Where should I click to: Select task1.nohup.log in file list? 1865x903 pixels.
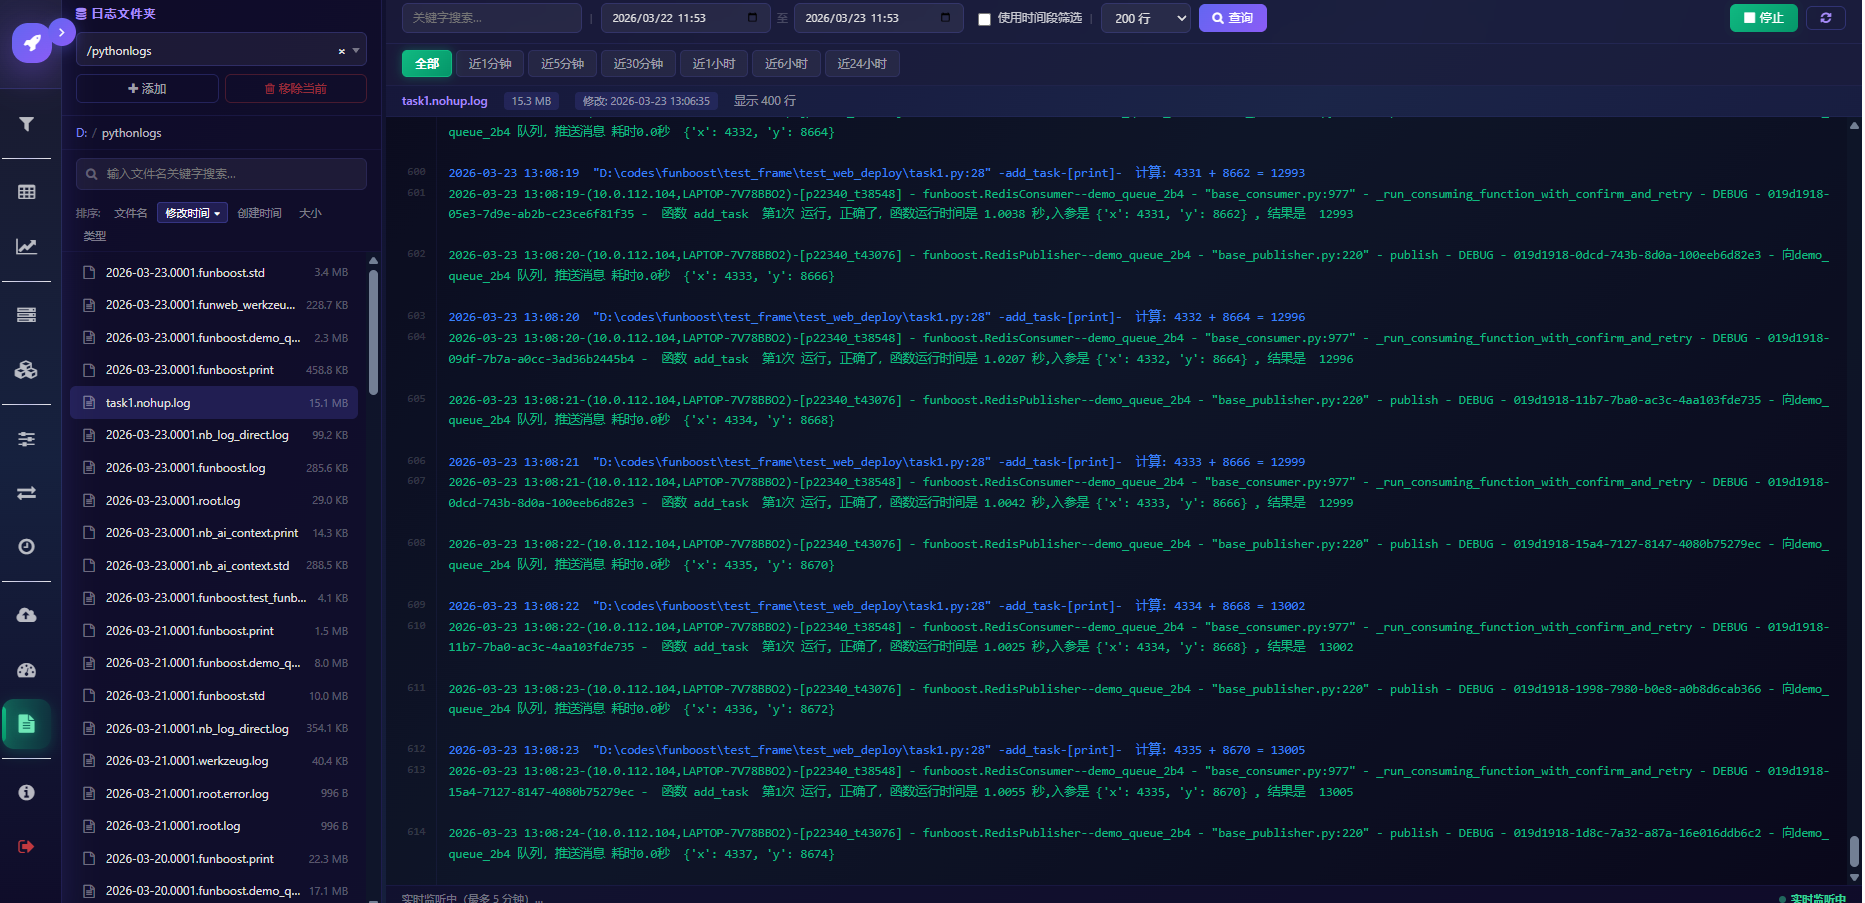point(214,403)
